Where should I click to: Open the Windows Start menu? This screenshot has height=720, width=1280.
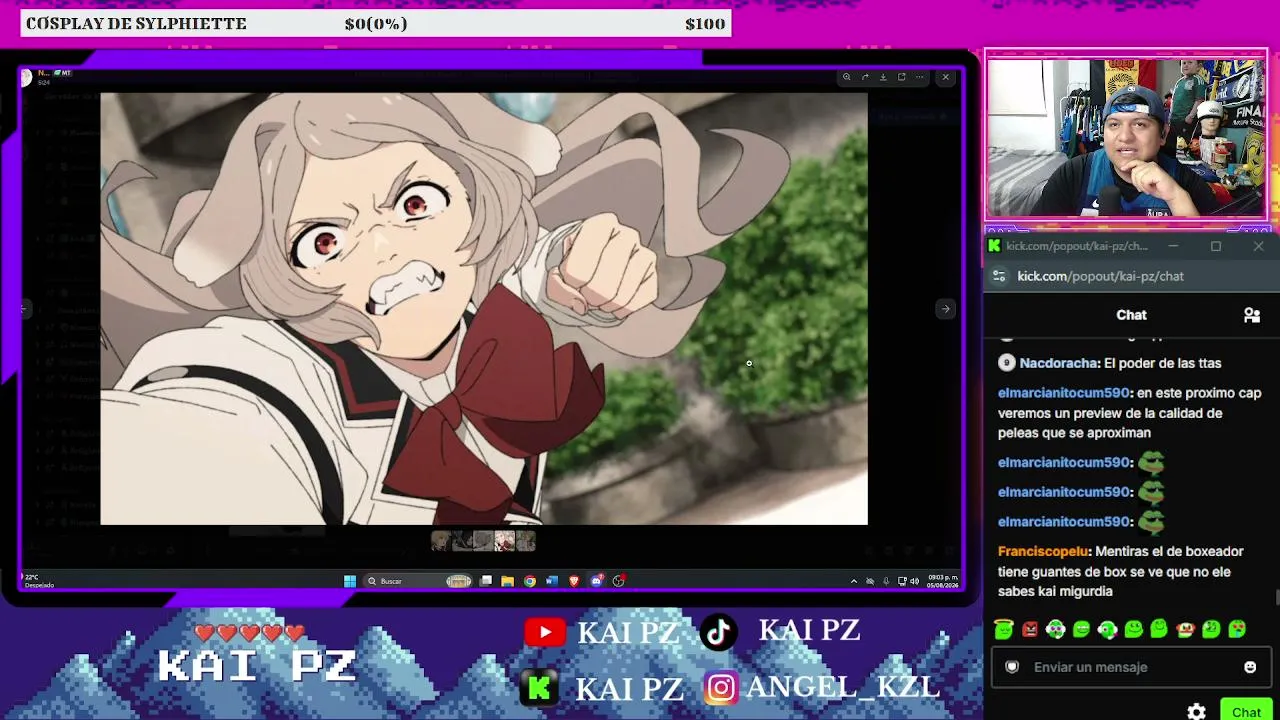[350, 581]
